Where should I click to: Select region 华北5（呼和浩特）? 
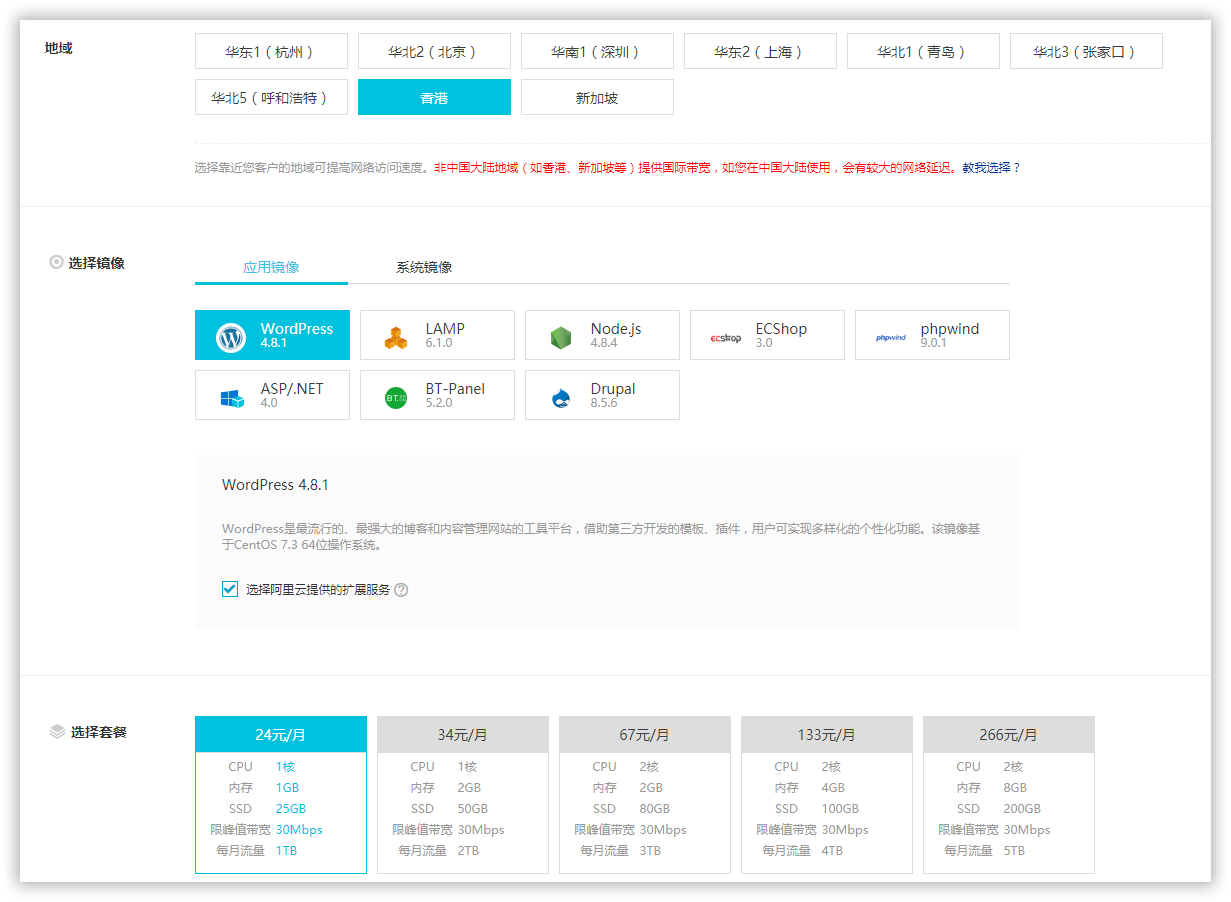271,97
